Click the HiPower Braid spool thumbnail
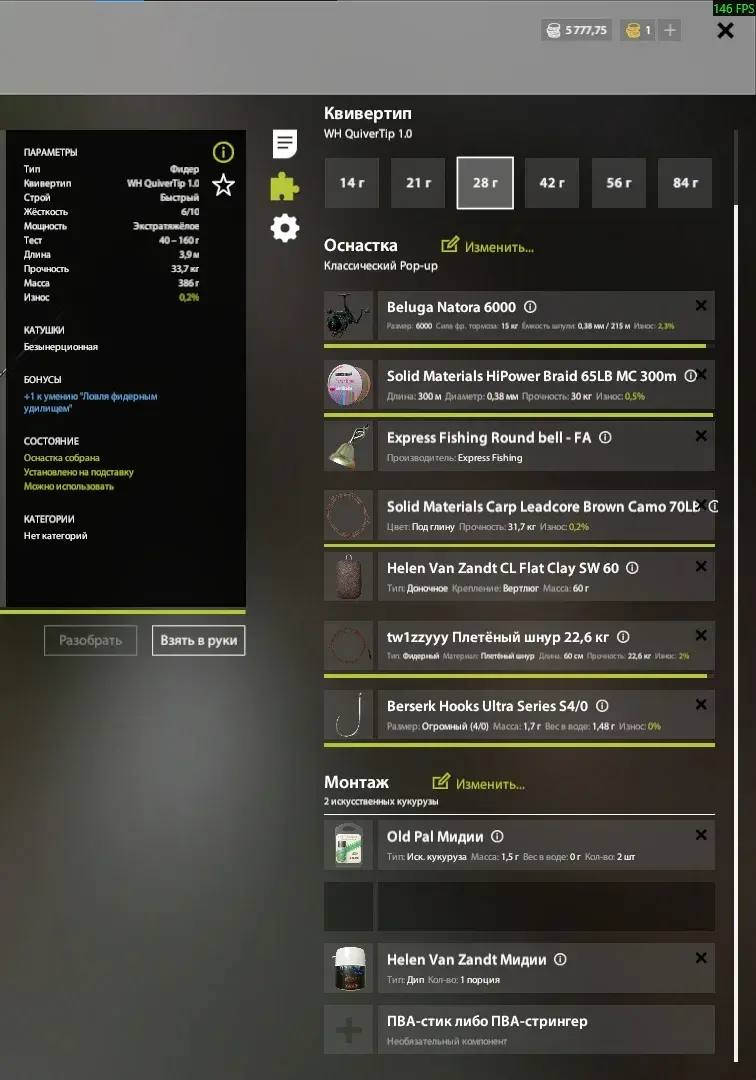Viewport: 756px width, 1080px height. 348,384
